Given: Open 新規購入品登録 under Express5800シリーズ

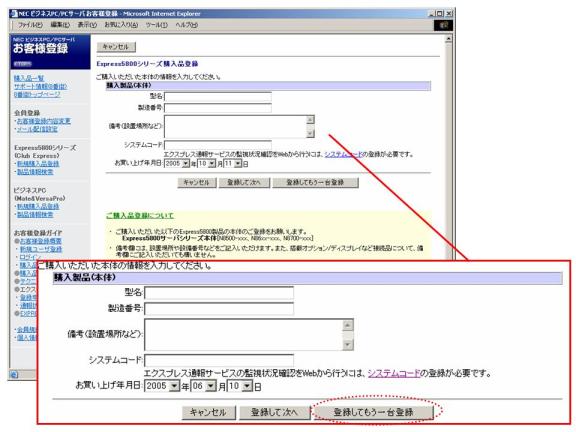Looking at the screenshot, I should [38, 163].
